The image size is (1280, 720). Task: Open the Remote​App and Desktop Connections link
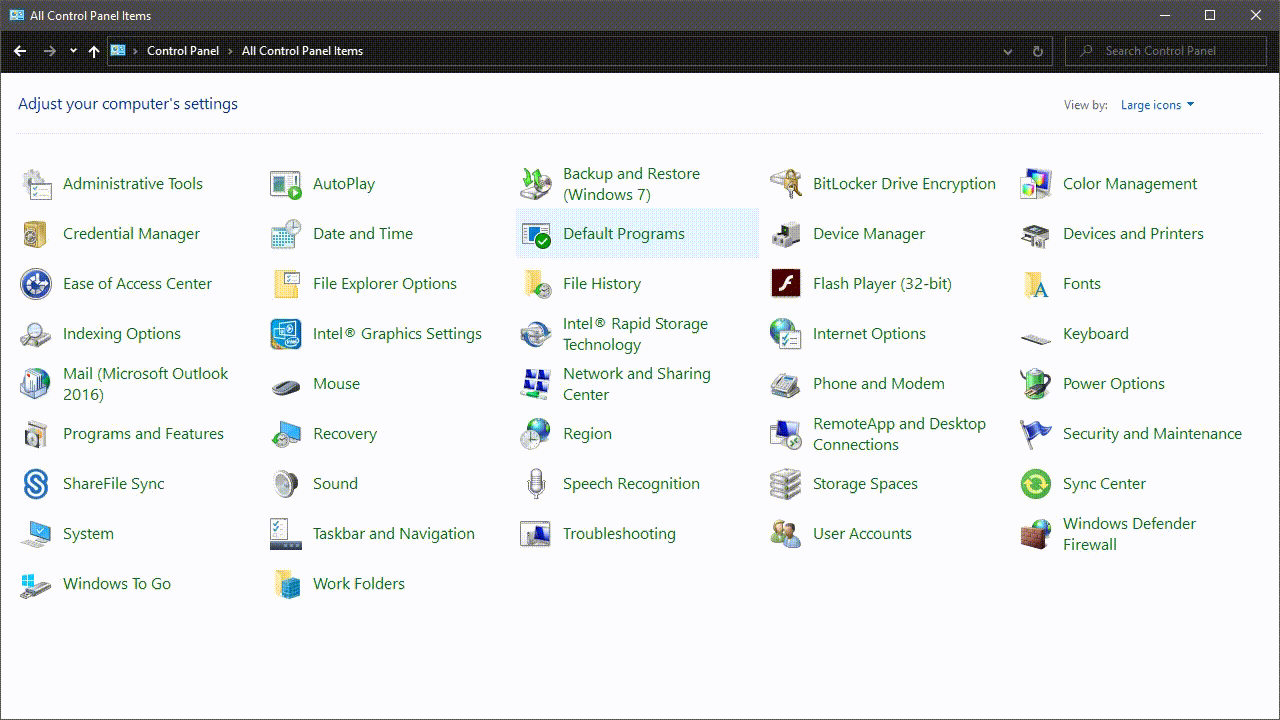point(899,434)
